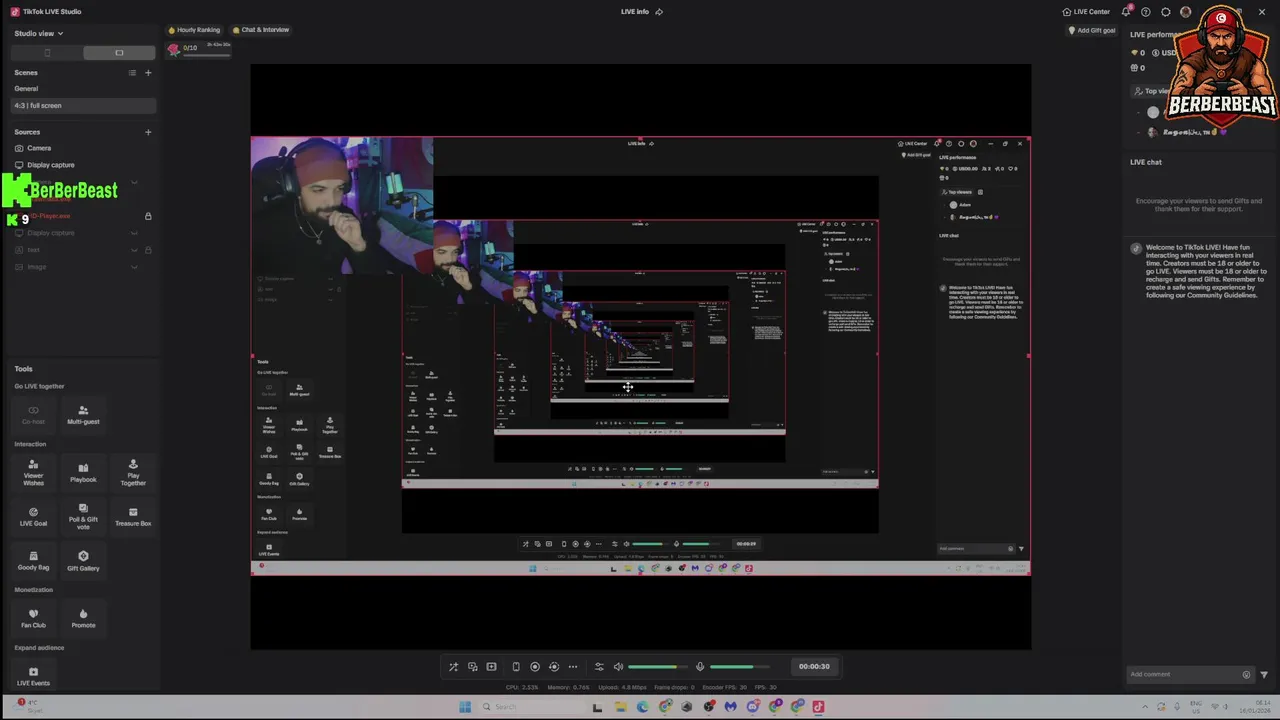Screen dimensions: 1280x720
Task: Adjust the speaker volume slider
Action: [657, 667]
